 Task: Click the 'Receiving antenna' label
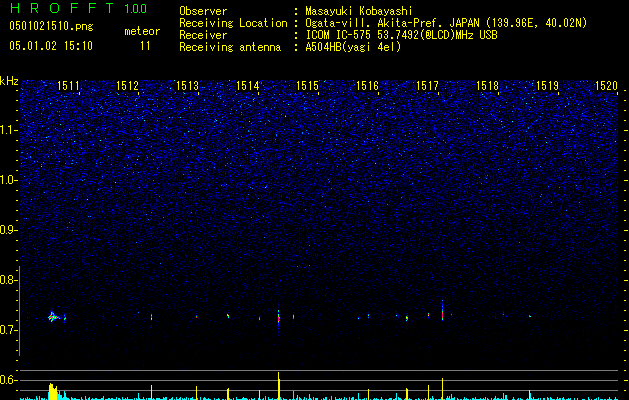(230, 47)
